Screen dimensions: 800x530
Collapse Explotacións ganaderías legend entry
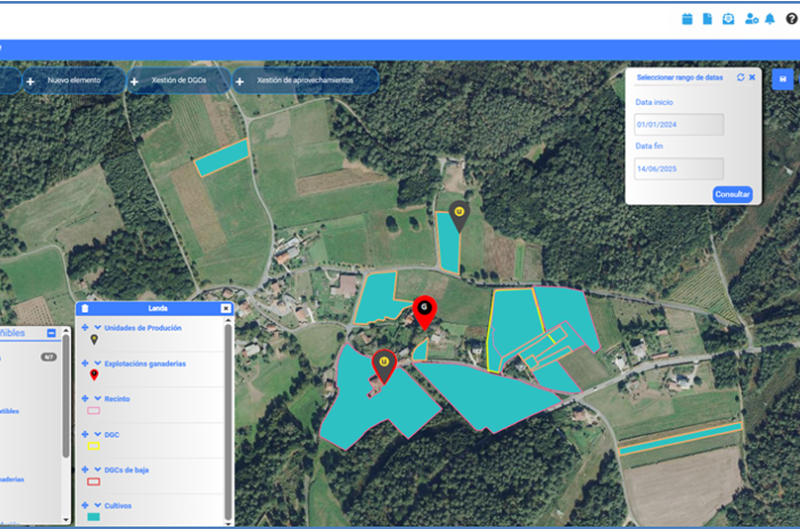97,363
